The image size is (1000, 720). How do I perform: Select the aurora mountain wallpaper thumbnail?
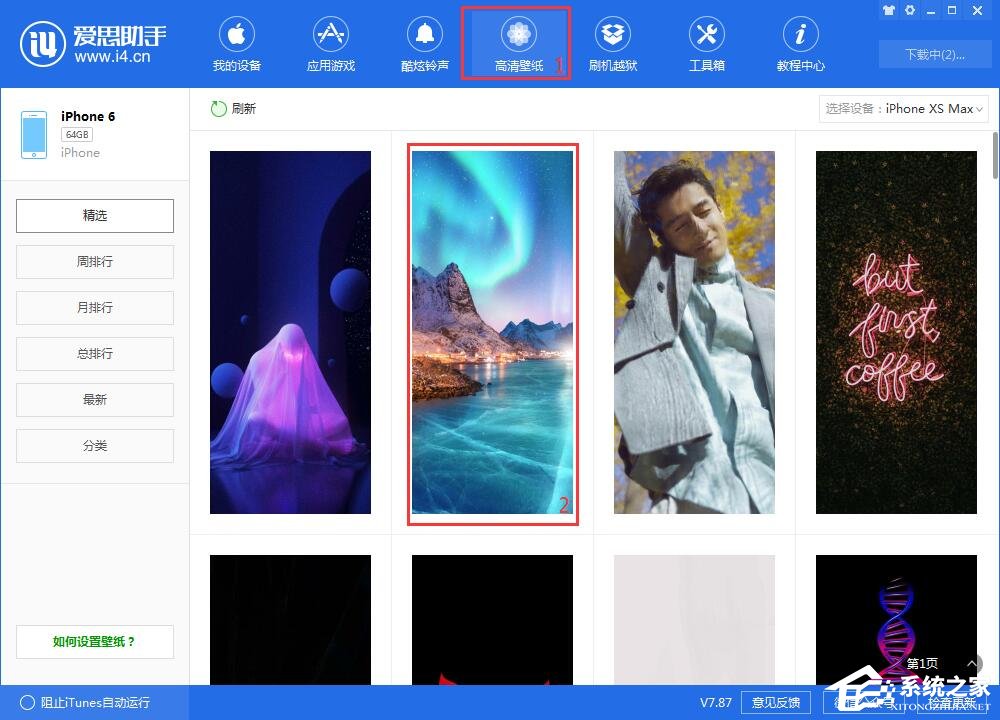[x=492, y=332]
